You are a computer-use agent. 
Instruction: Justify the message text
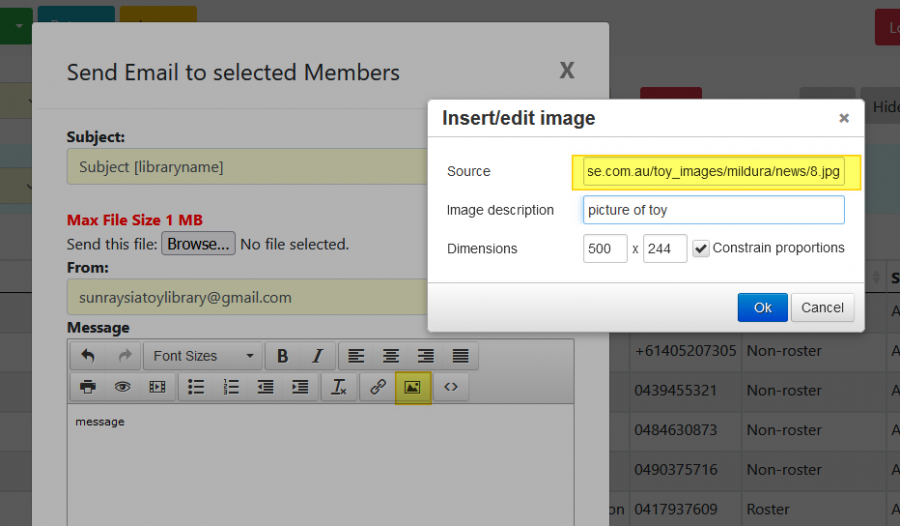pos(460,356)
